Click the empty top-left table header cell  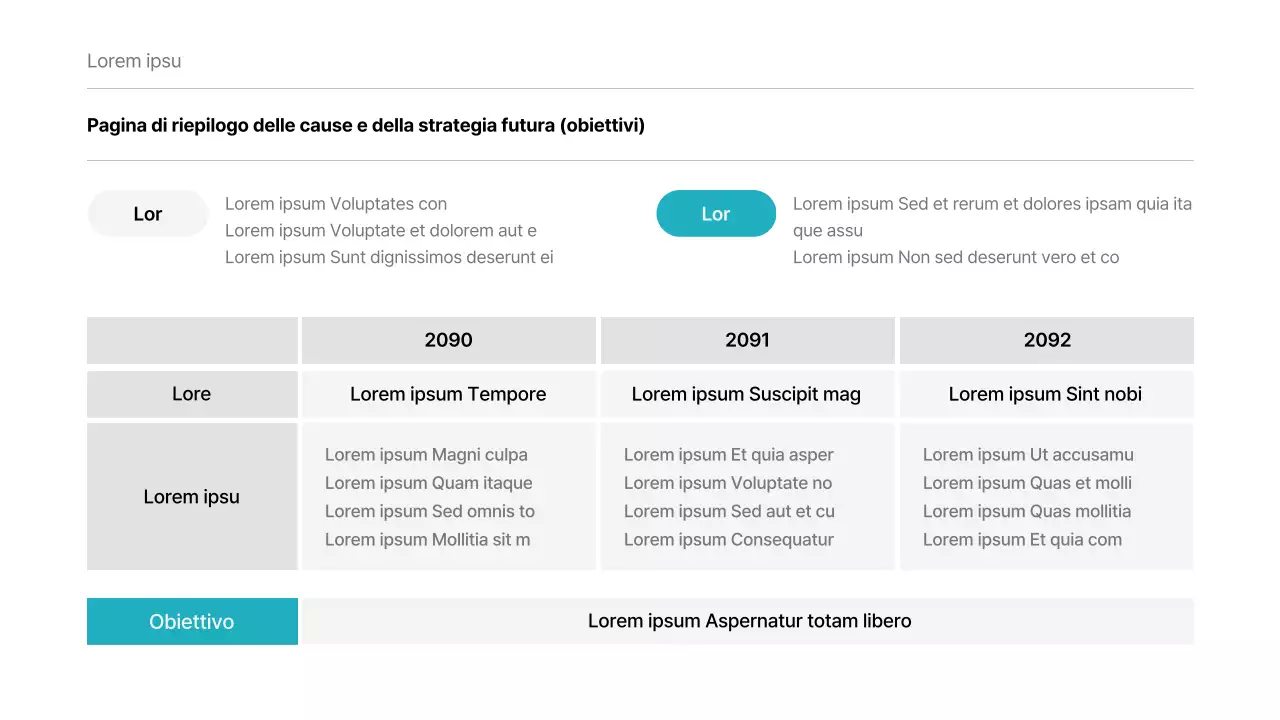click(x=192, y=340)
